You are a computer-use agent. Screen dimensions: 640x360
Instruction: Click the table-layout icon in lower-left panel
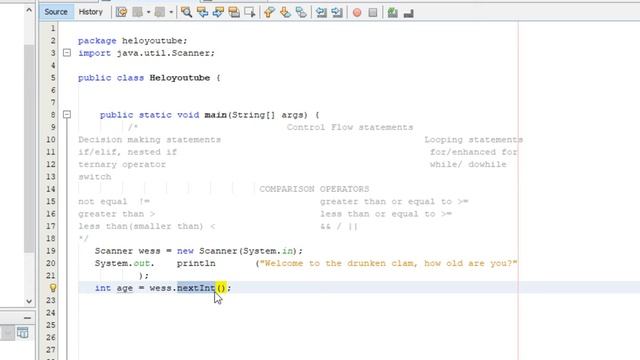point(23,333)
